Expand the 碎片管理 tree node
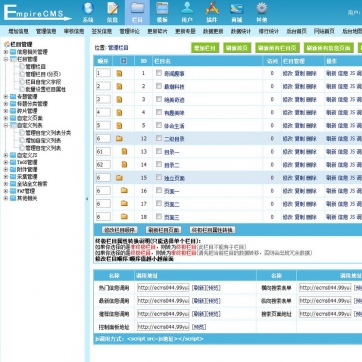 6,111
